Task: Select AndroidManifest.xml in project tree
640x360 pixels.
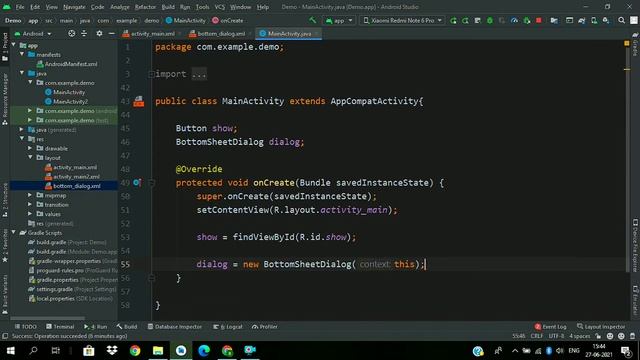Action: coord(71,64)
